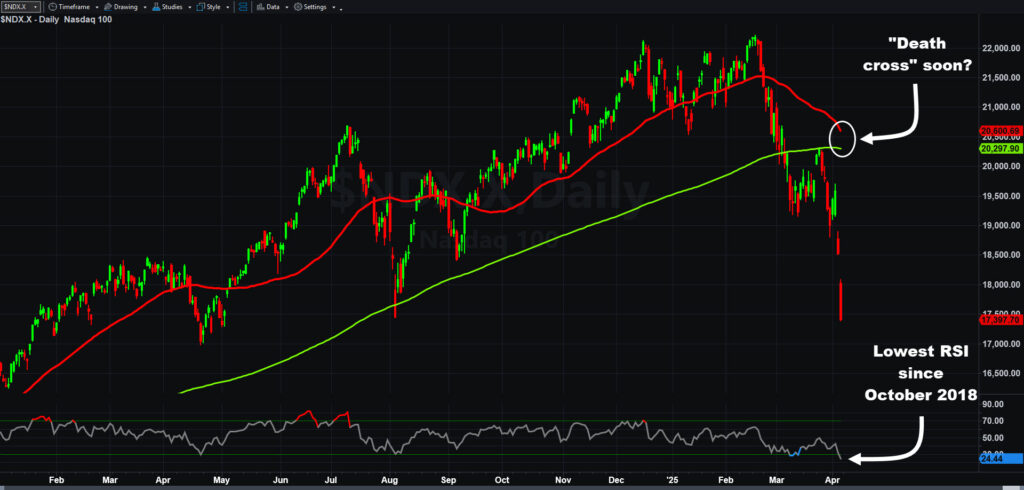Click the 90.00 RSI axis label

coord(995,404)
